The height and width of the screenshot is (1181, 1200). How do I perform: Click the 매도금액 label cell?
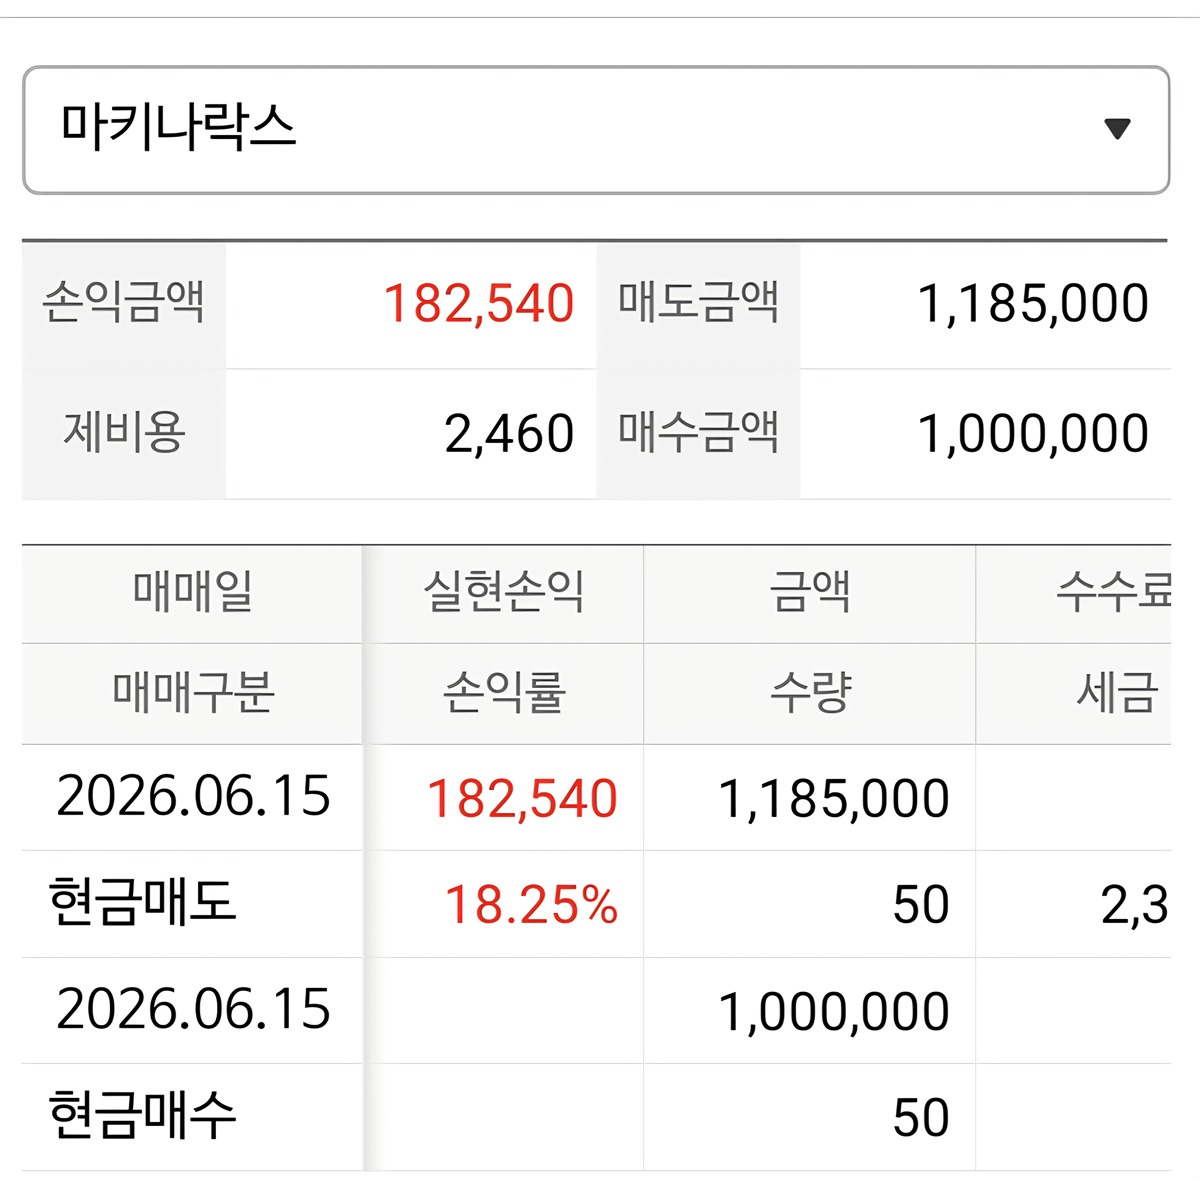[698, 305]
